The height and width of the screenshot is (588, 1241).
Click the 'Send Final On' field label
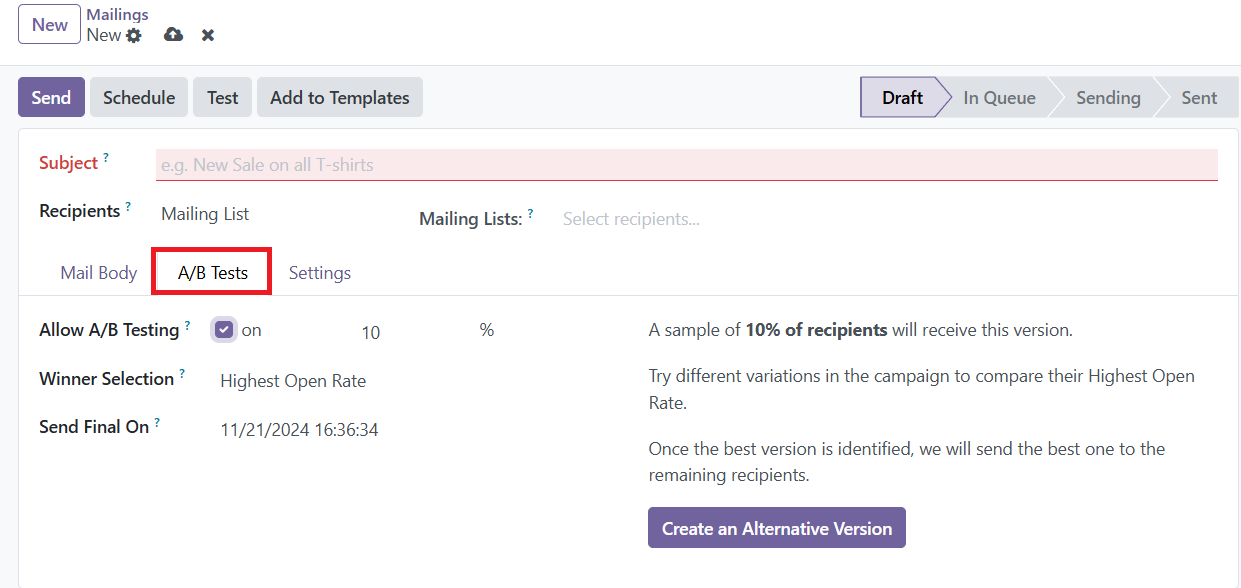click(94, 427)
